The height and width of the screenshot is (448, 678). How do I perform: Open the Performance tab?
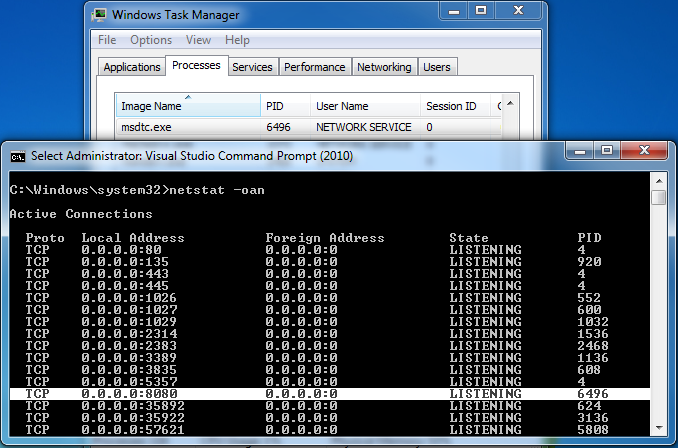[314, 67]
